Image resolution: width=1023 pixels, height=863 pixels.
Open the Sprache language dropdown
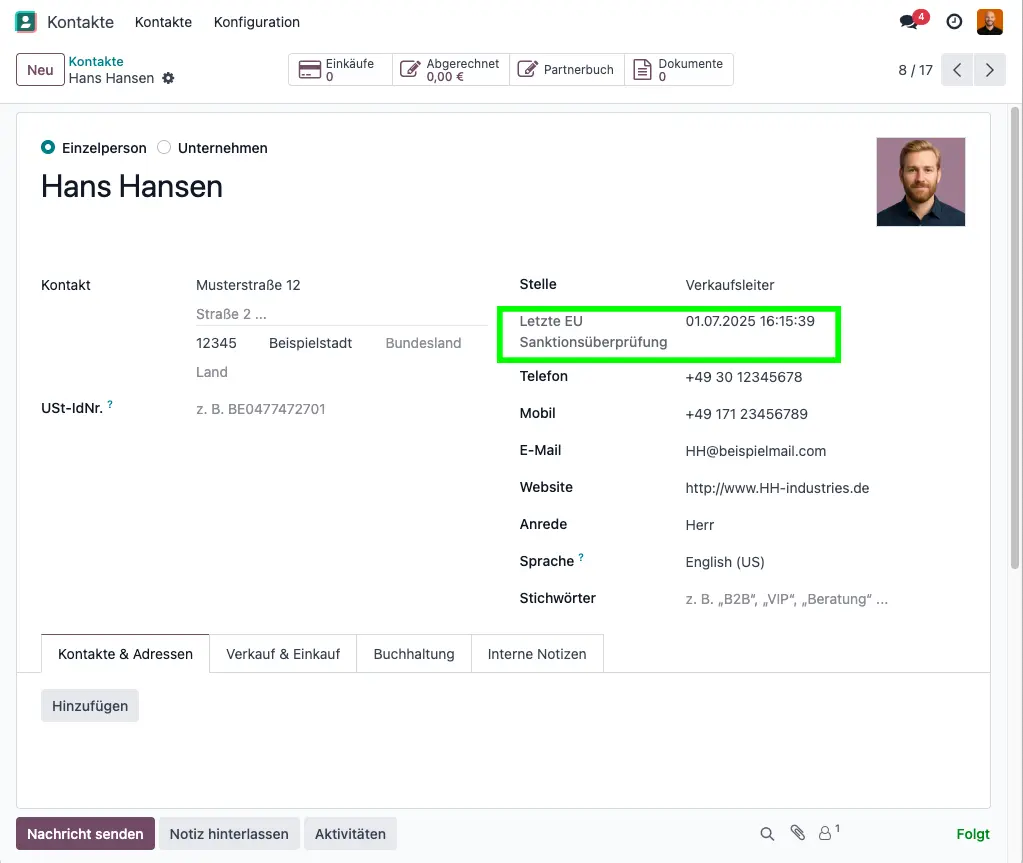[x=780, y=562]
